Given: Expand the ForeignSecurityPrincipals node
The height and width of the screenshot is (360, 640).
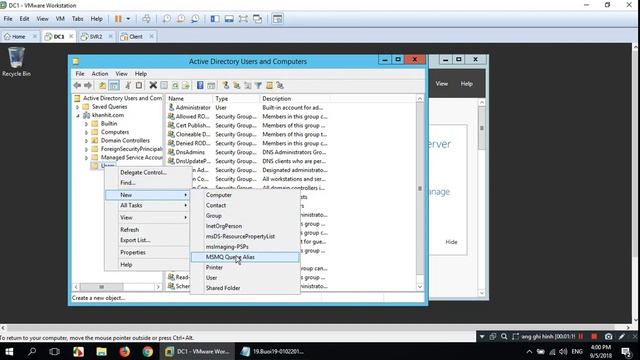Looking at the screenshot, I should [86, 149].
